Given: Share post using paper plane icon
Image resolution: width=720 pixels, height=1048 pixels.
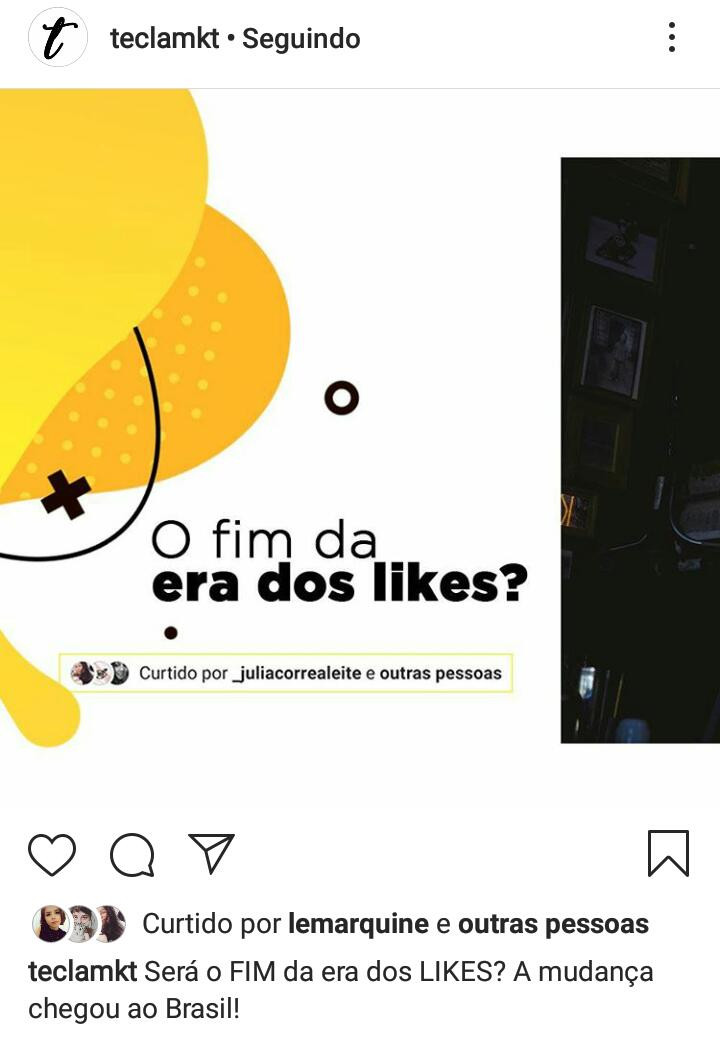Looking at the screenshot, I should 211,854.
